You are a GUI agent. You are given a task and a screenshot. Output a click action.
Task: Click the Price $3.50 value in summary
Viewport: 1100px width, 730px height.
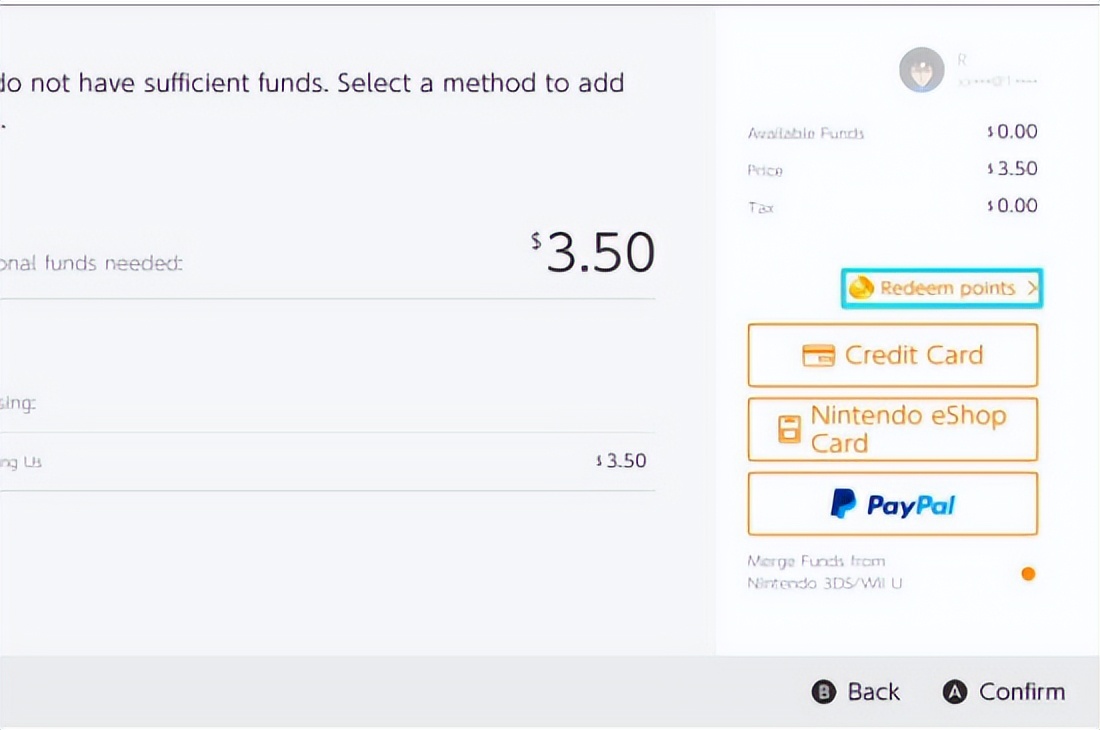(x=1012, y=169)
